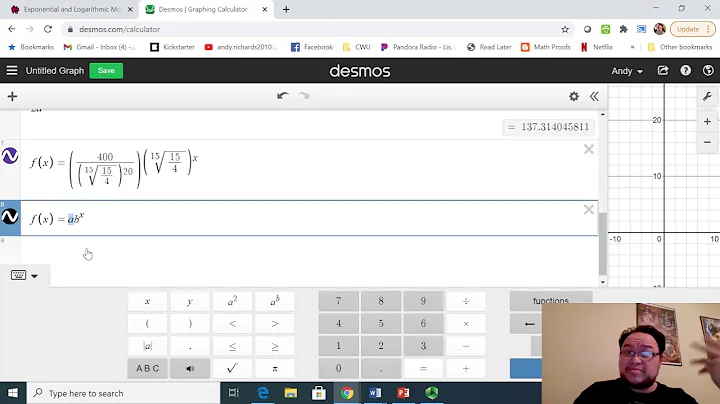Screen dimensions: 720x404
Task: Open expression list settings gear
Action: (x=574, y=96)
